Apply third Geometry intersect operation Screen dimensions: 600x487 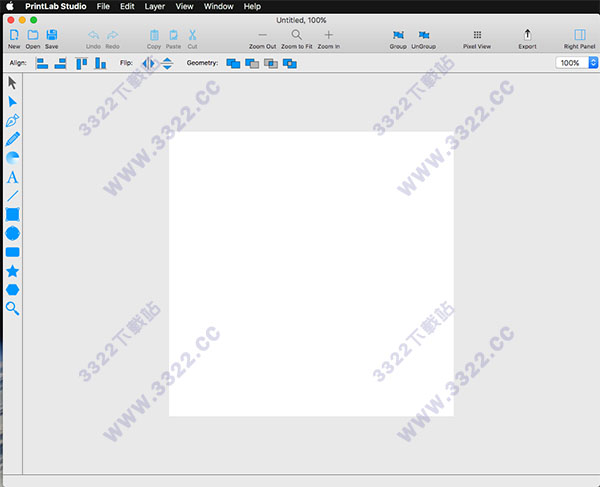pyautogui.click(x=271, y=63)
